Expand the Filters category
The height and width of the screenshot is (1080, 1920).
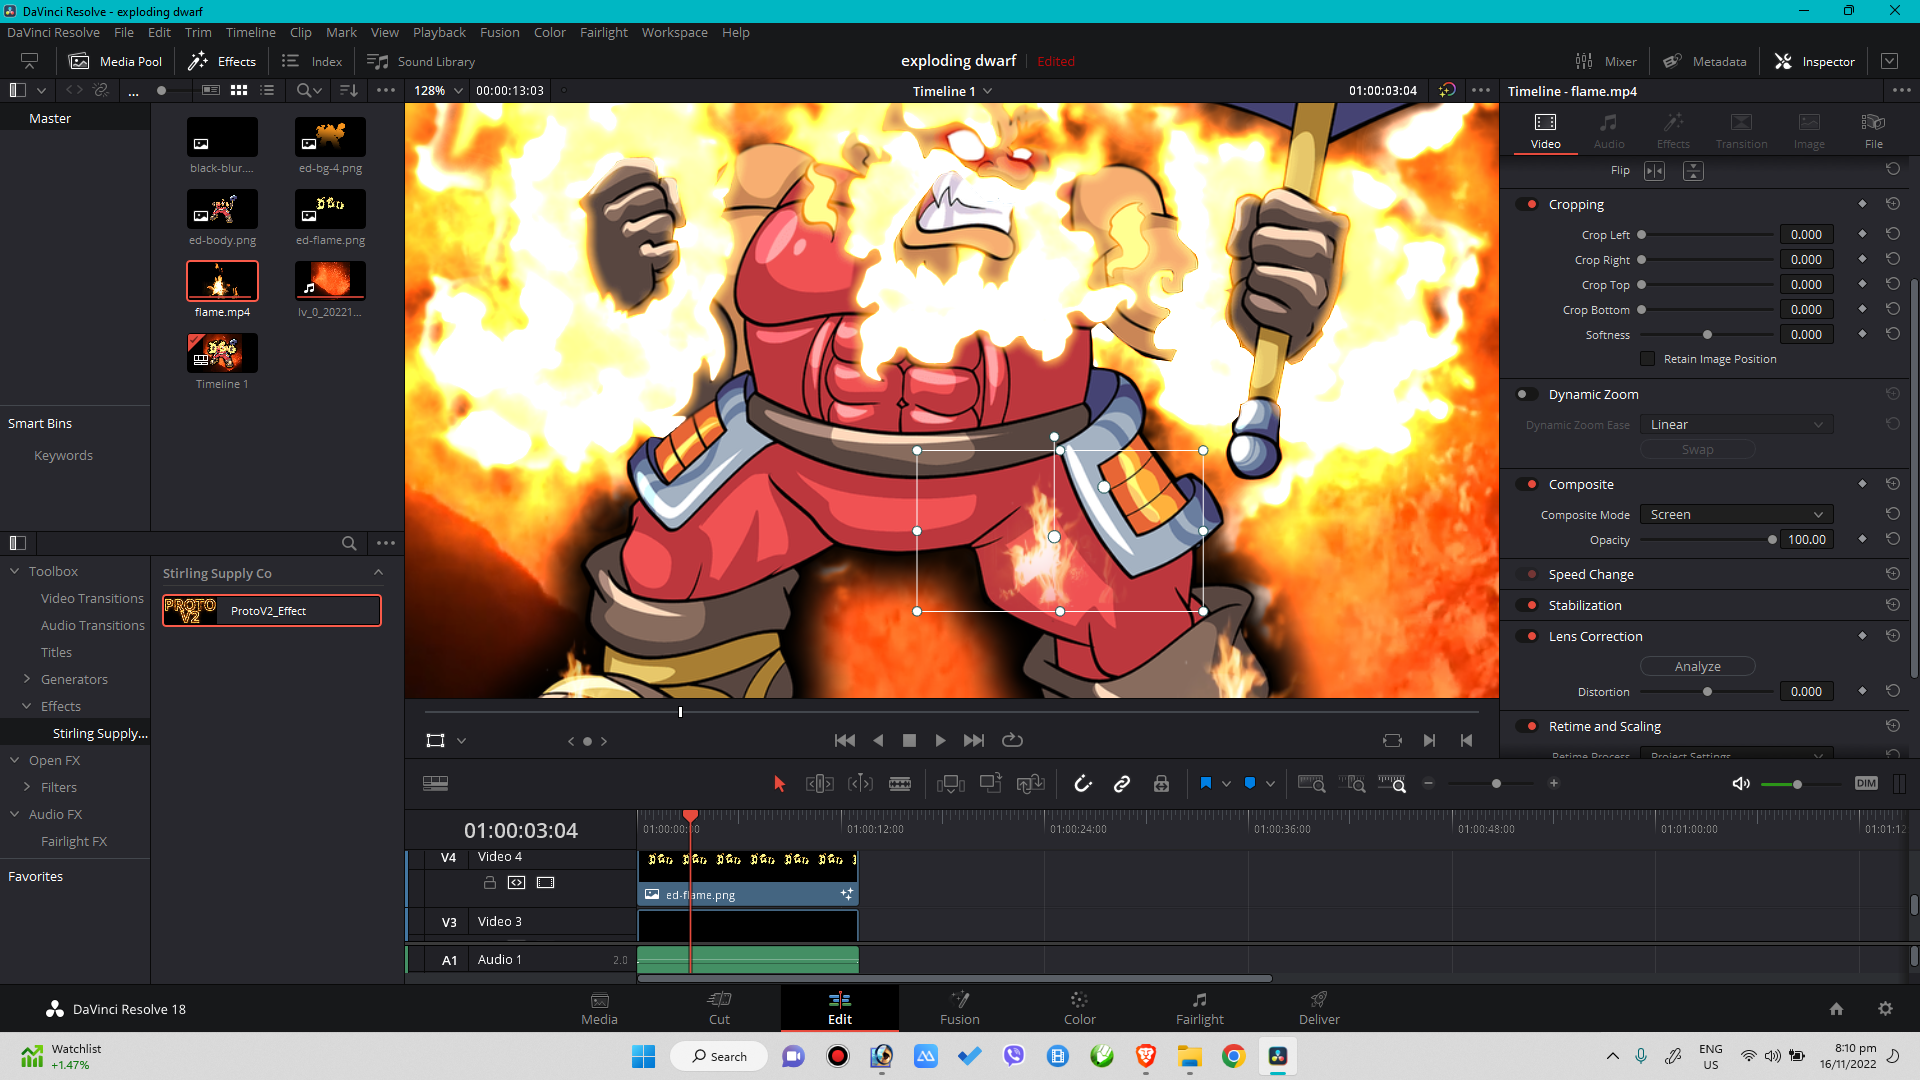click(27, 787)
